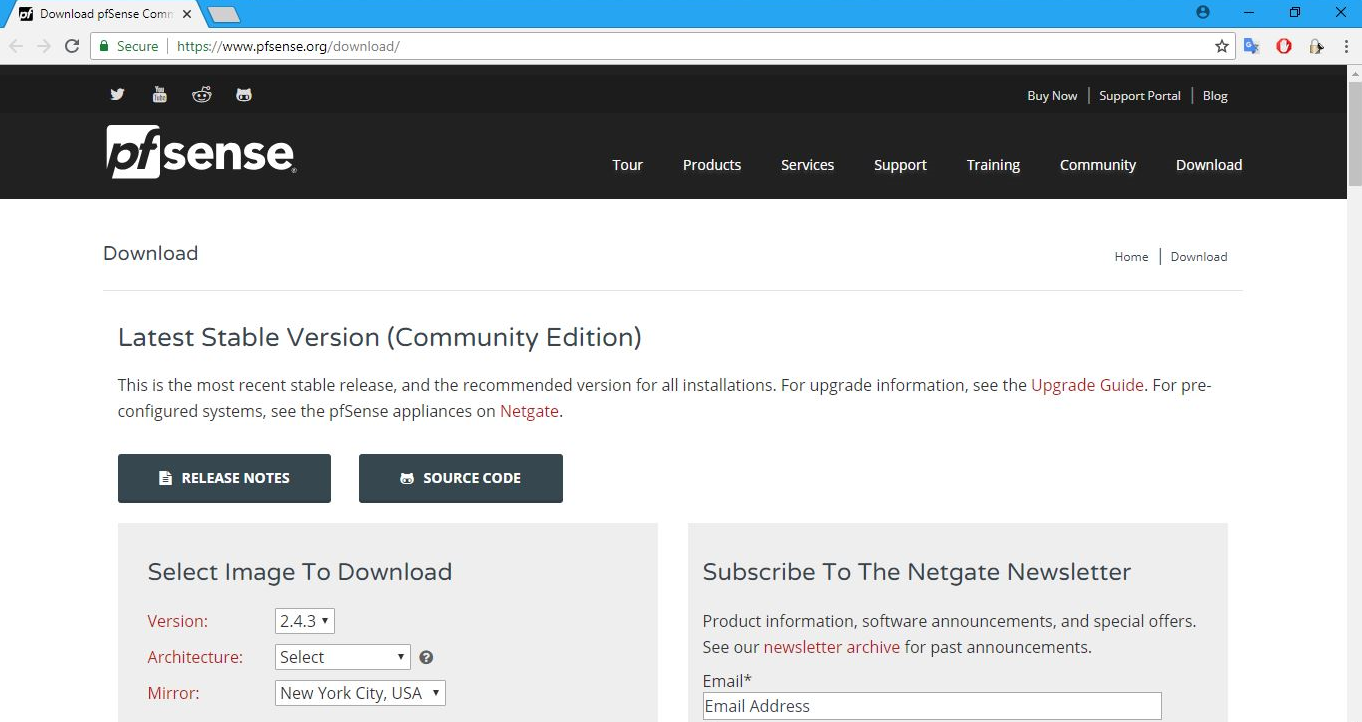Open the YouTube icon in header
Viewport: 1362px width, 722px height.
click(x=160, y=95)
